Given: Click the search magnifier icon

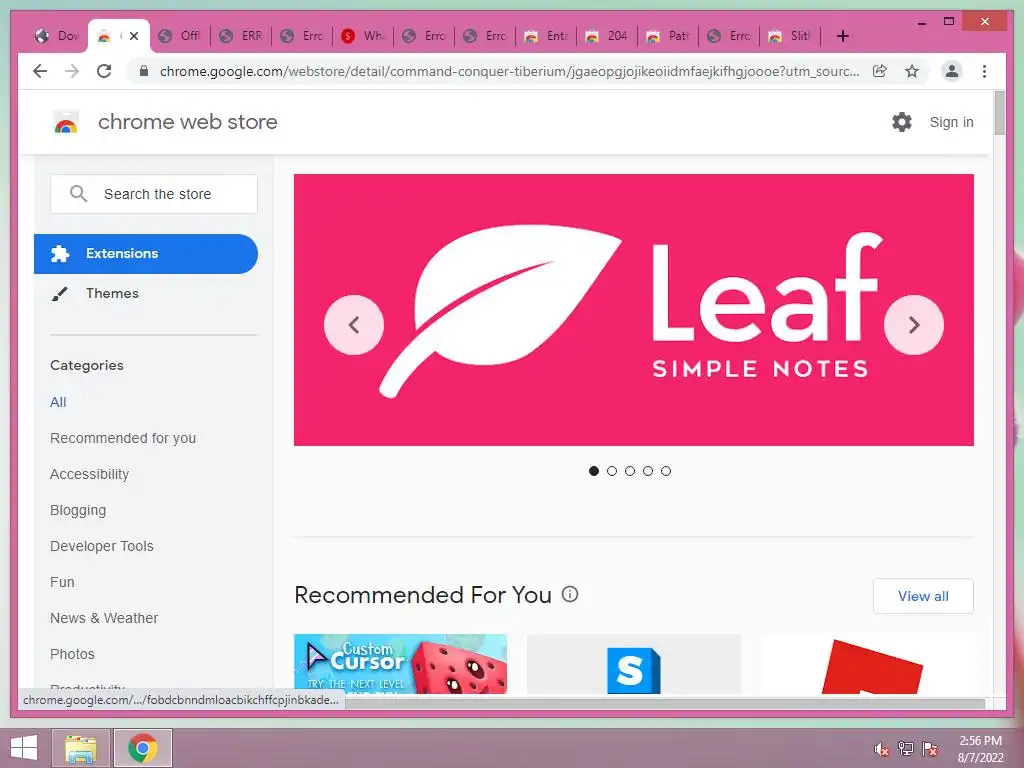Looking at the screenshot, I should 78,194.
